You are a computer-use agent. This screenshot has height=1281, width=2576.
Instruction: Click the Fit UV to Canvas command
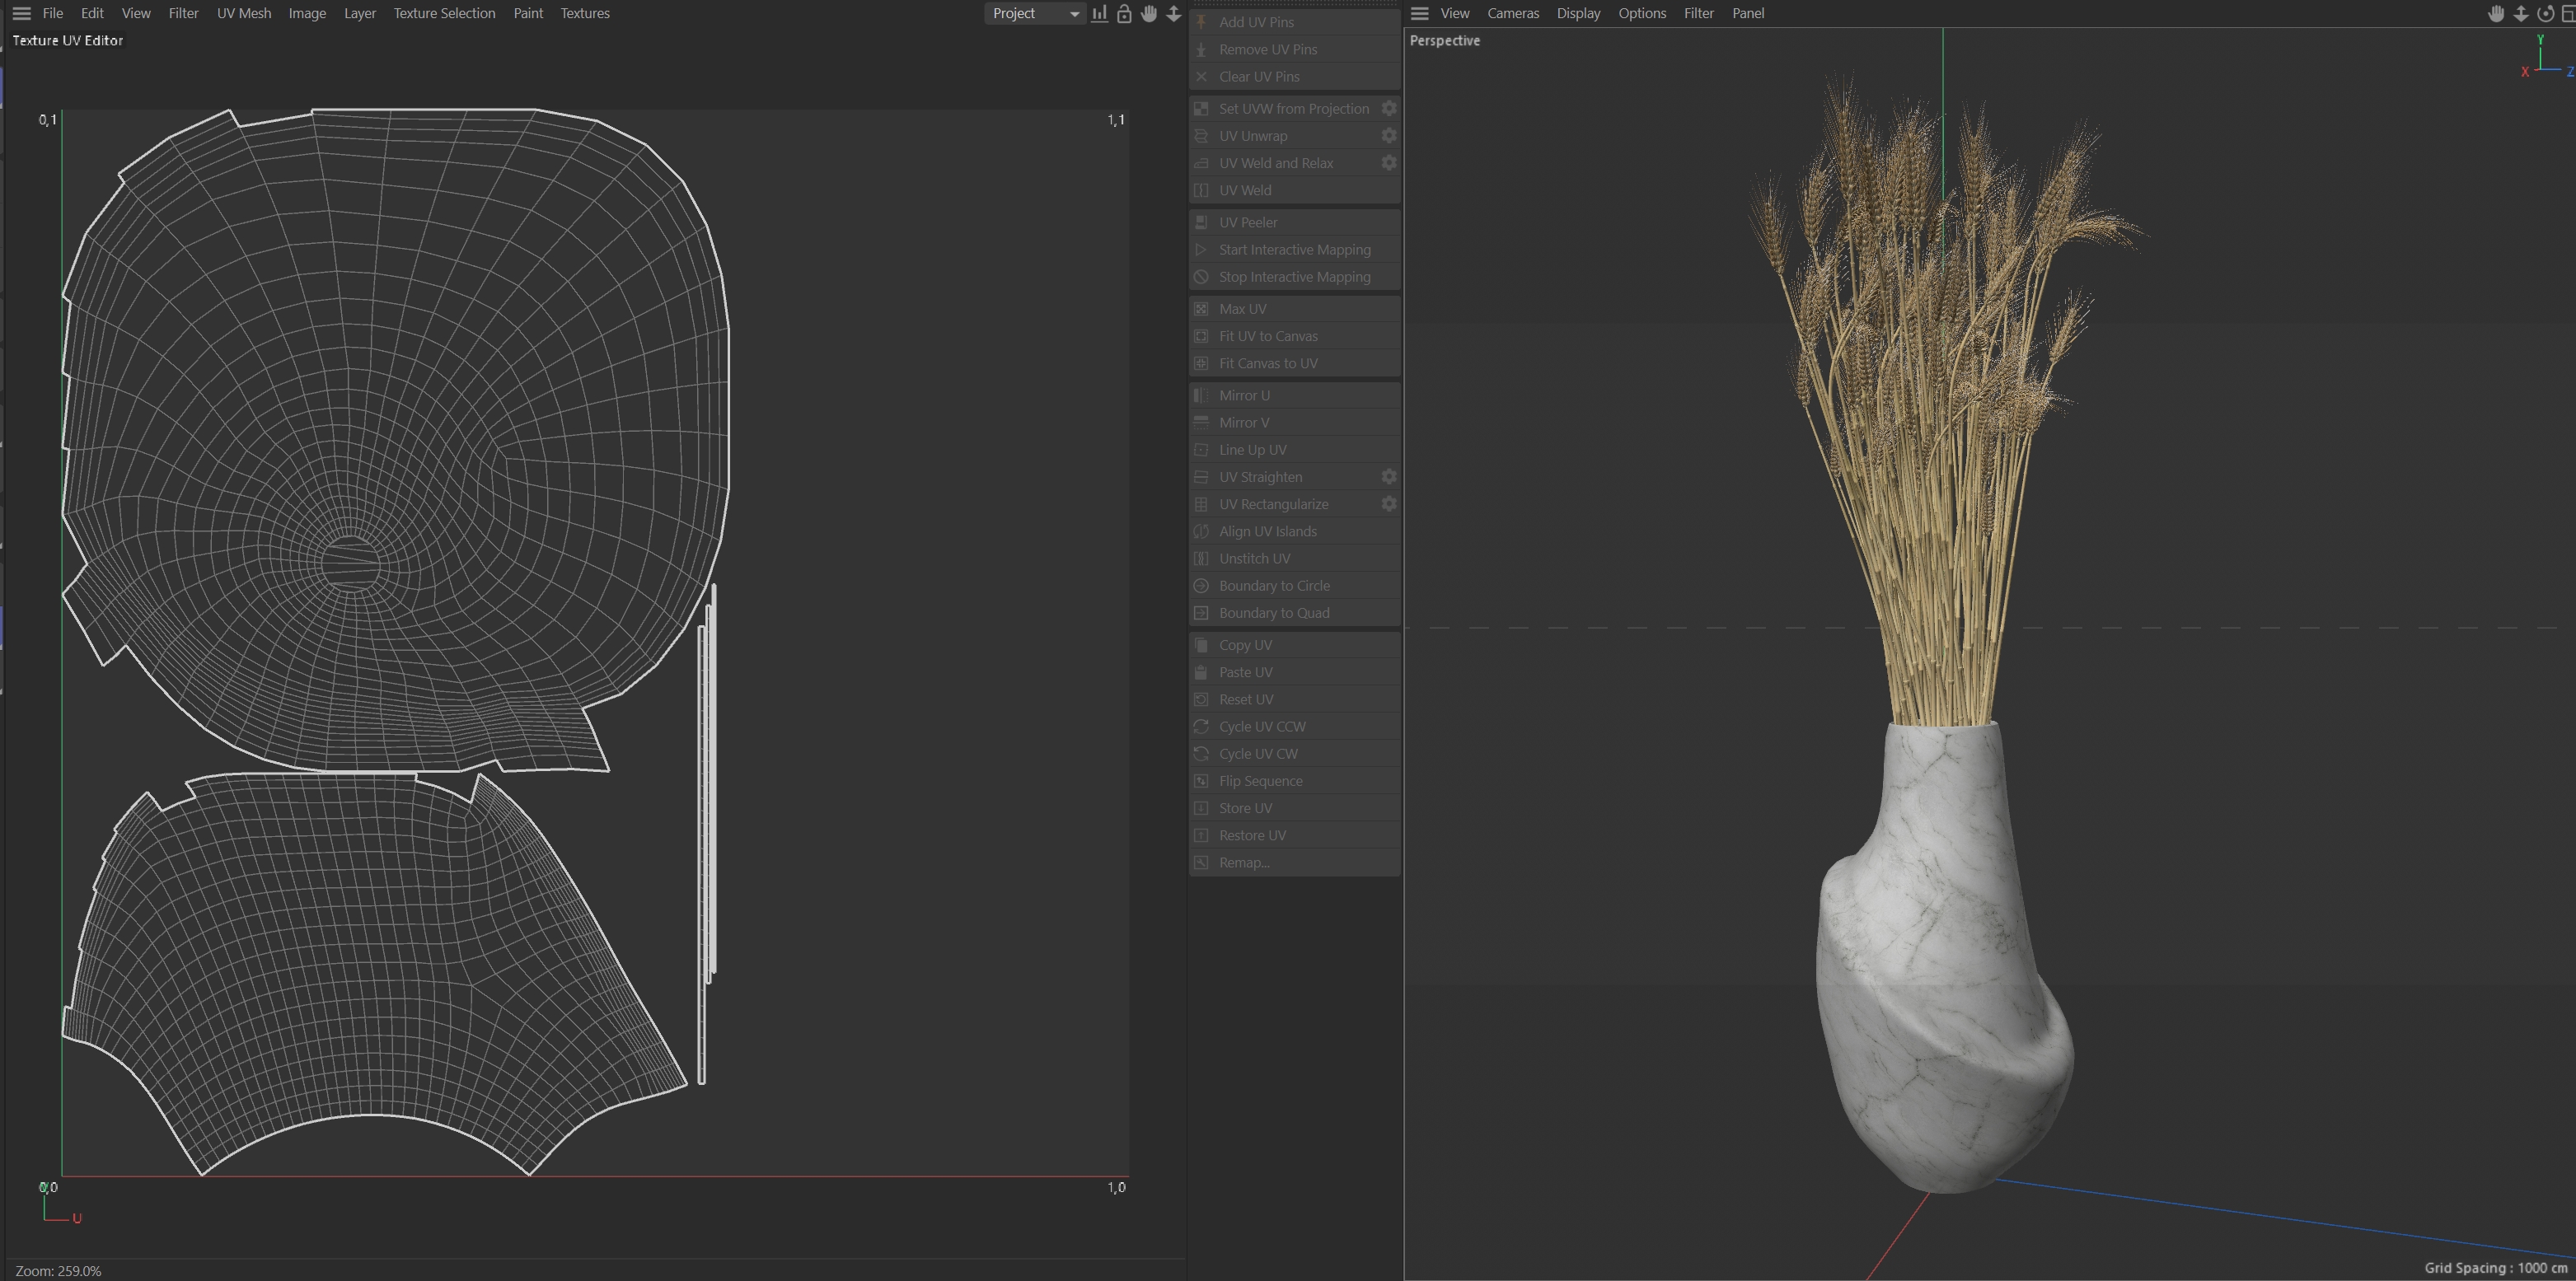pos(1267,336)
